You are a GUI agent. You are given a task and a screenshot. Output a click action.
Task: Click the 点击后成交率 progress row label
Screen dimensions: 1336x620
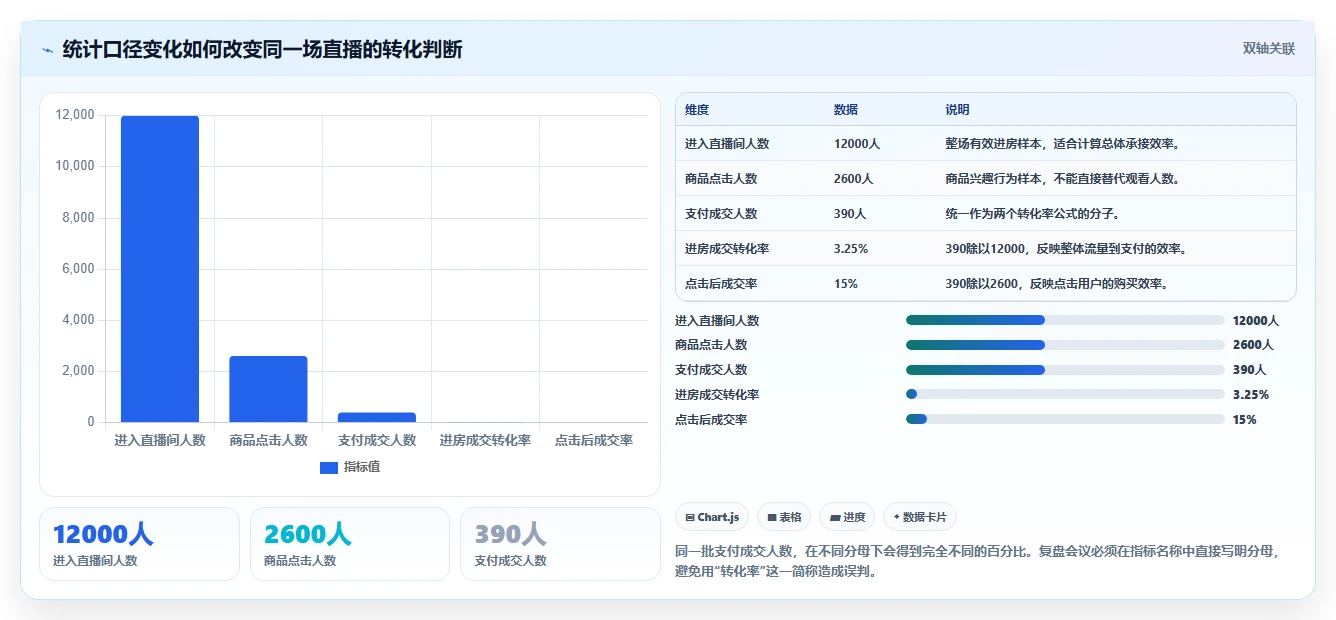pyautogui.click(x=711, y=420)
